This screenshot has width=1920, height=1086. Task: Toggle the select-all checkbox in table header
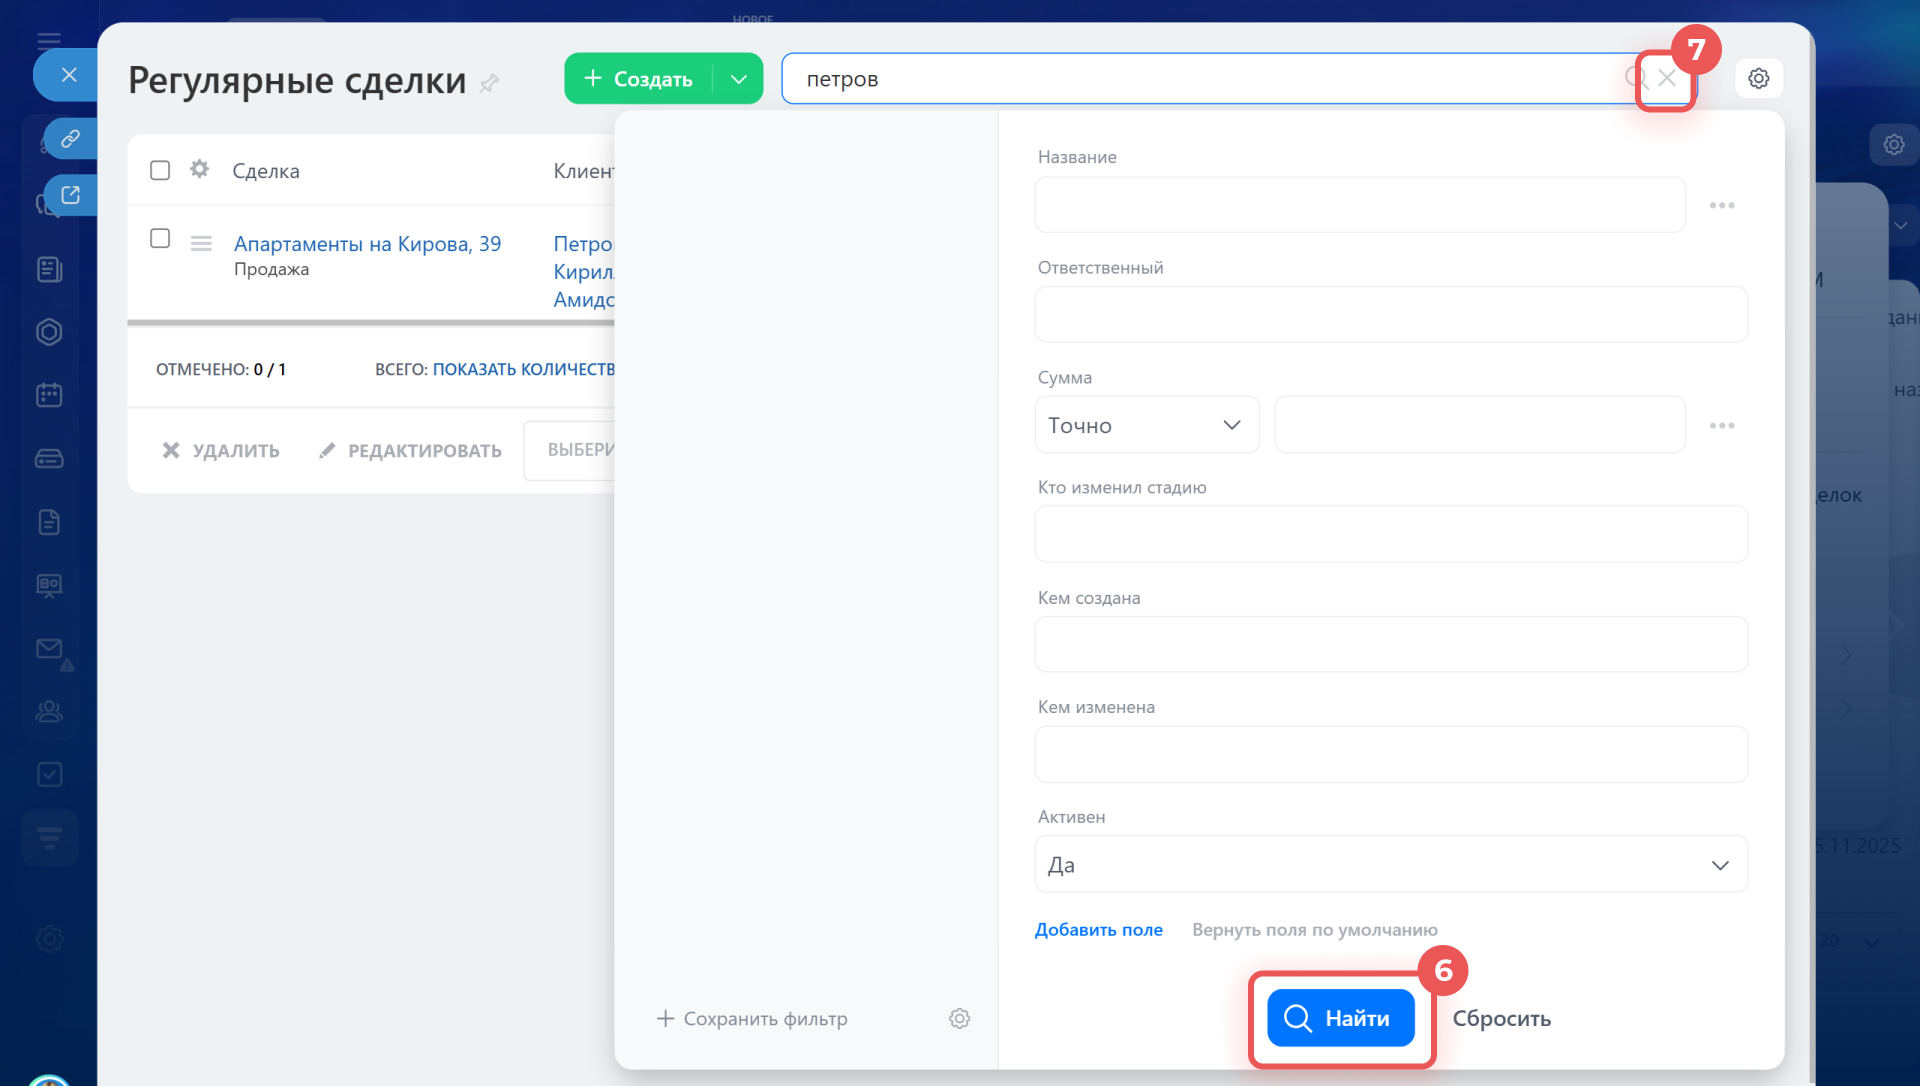[160, 170]
